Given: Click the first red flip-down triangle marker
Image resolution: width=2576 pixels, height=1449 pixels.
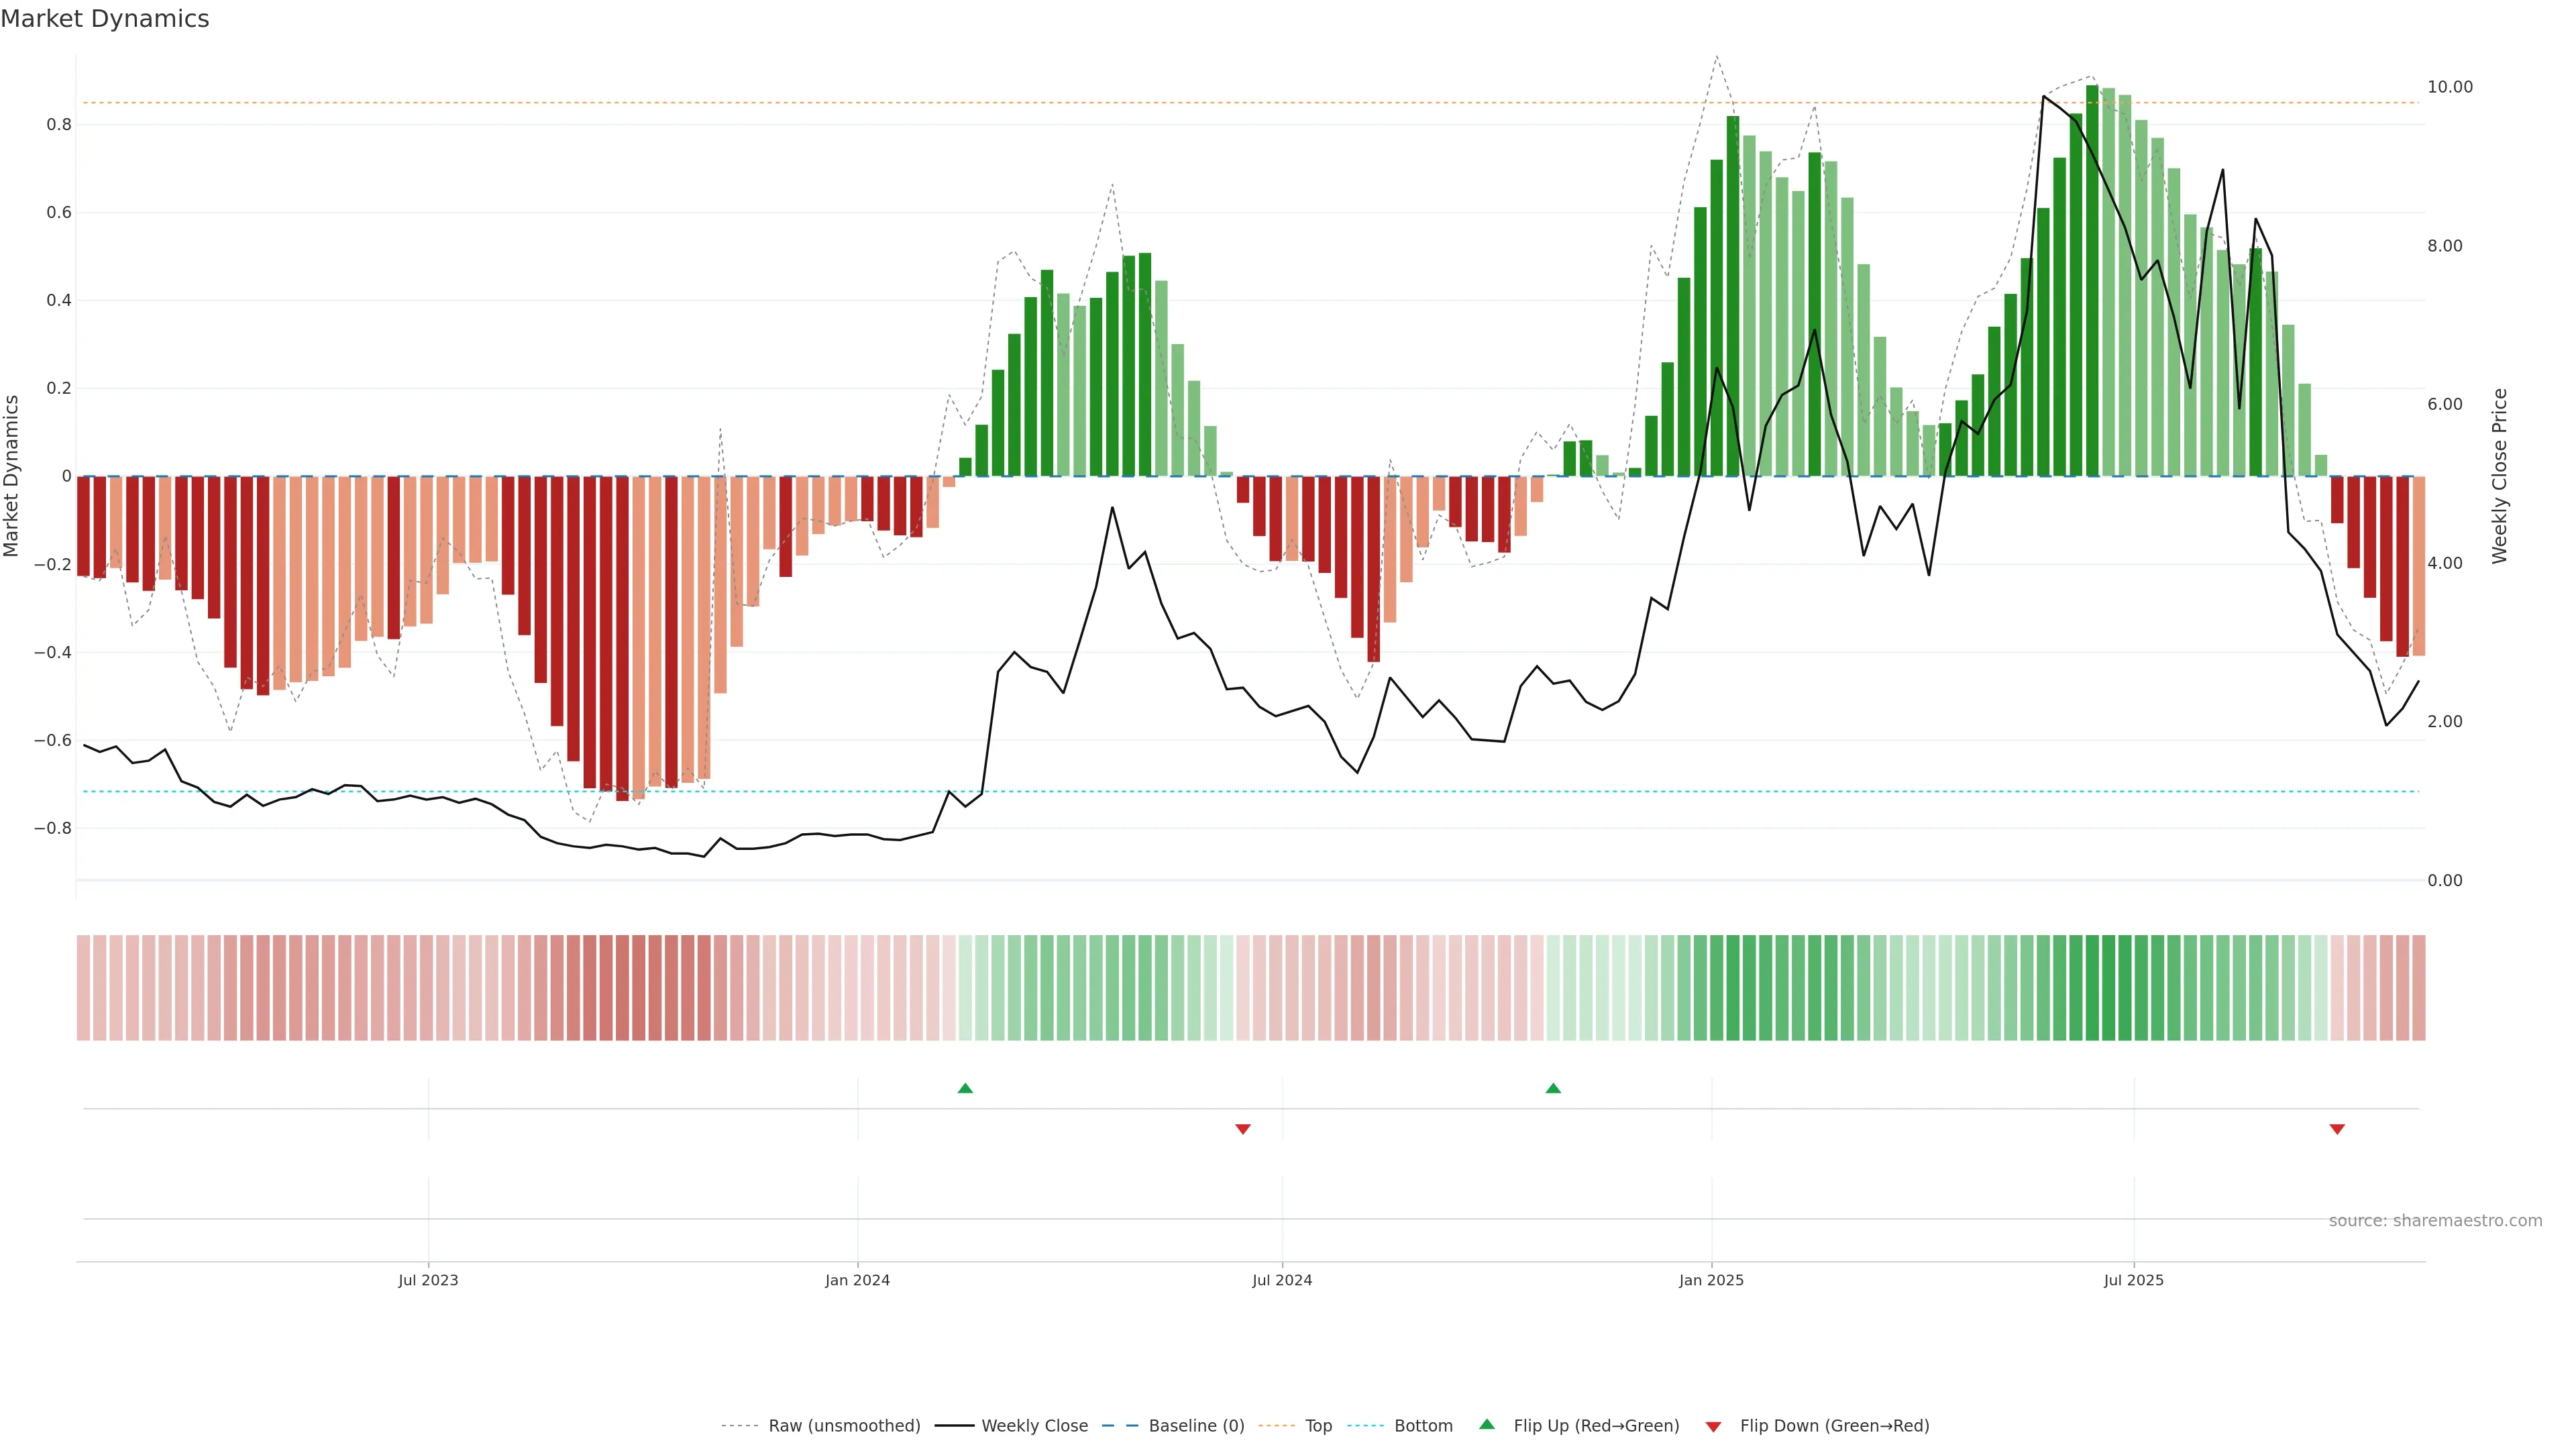Looking at the screenshot, I should click(1243, 1129).
